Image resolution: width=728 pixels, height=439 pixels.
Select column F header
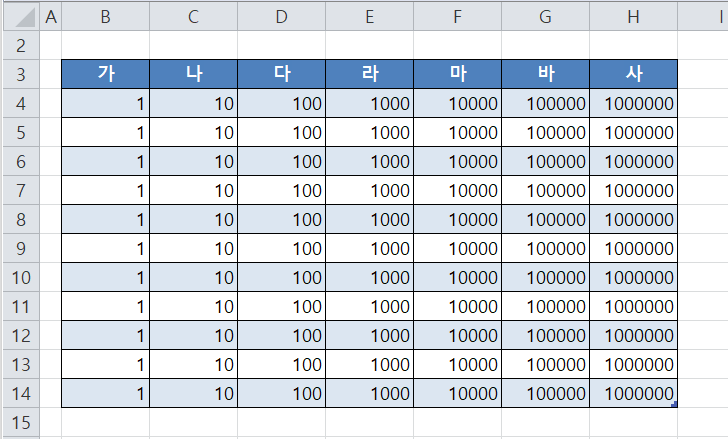click(x=457, y=17)
